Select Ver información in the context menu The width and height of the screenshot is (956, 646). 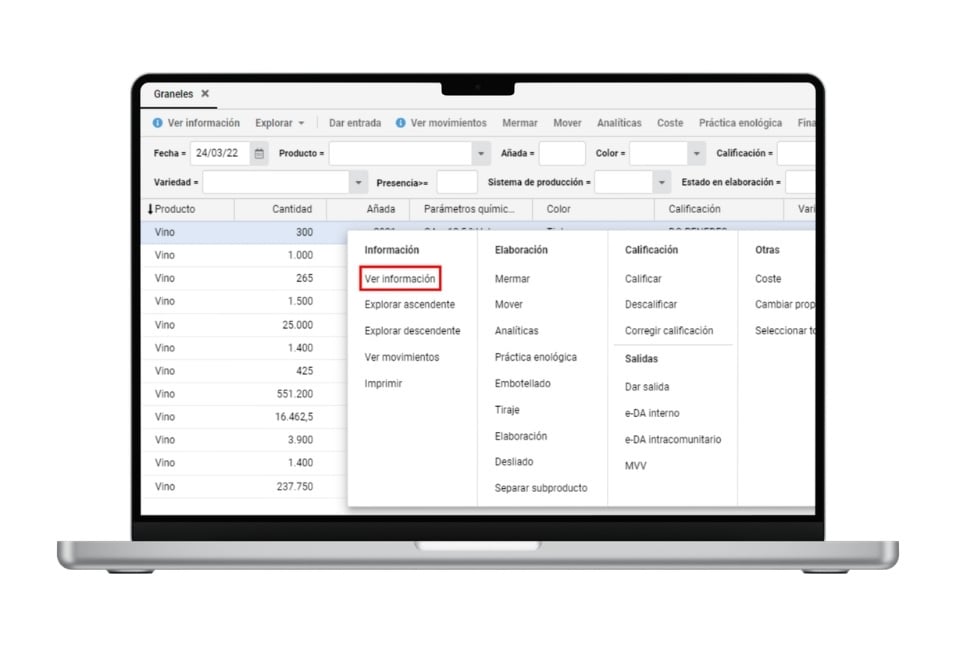[x=400, y=278]
